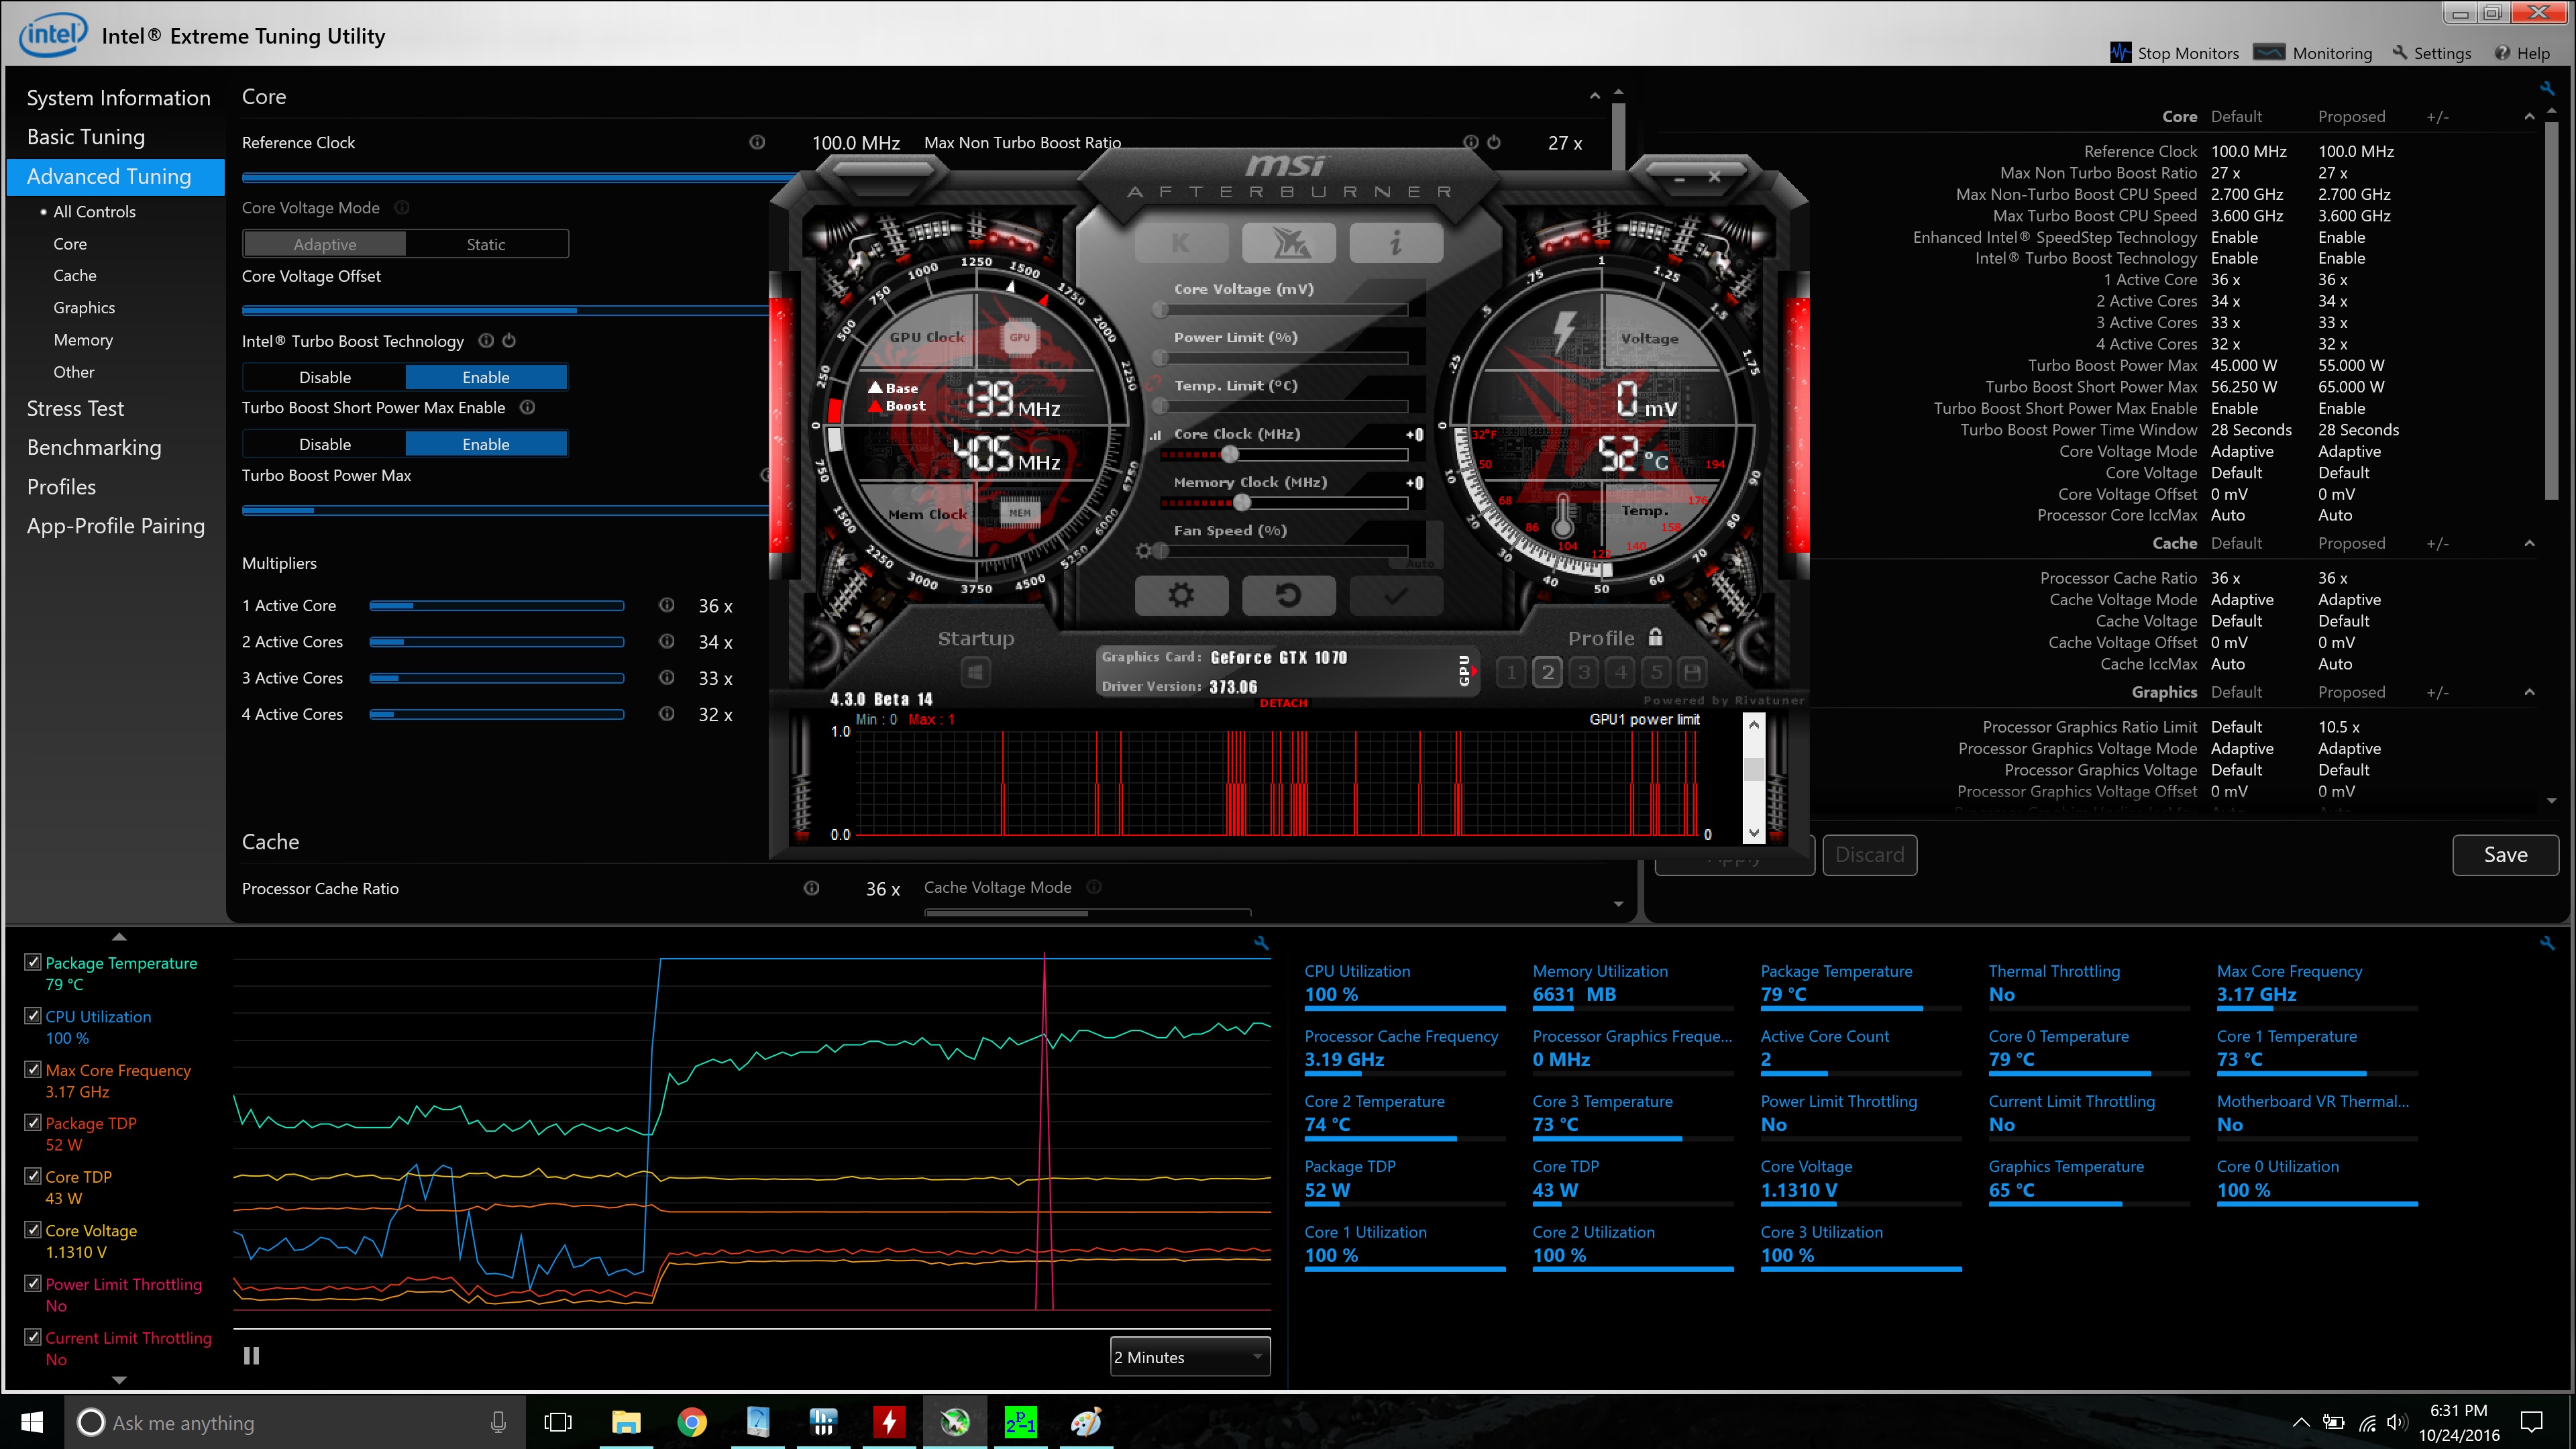Open XTU Help
Image resolution: width=2576 pixels, height=1449 pixels.
(x=2522, y=53)
